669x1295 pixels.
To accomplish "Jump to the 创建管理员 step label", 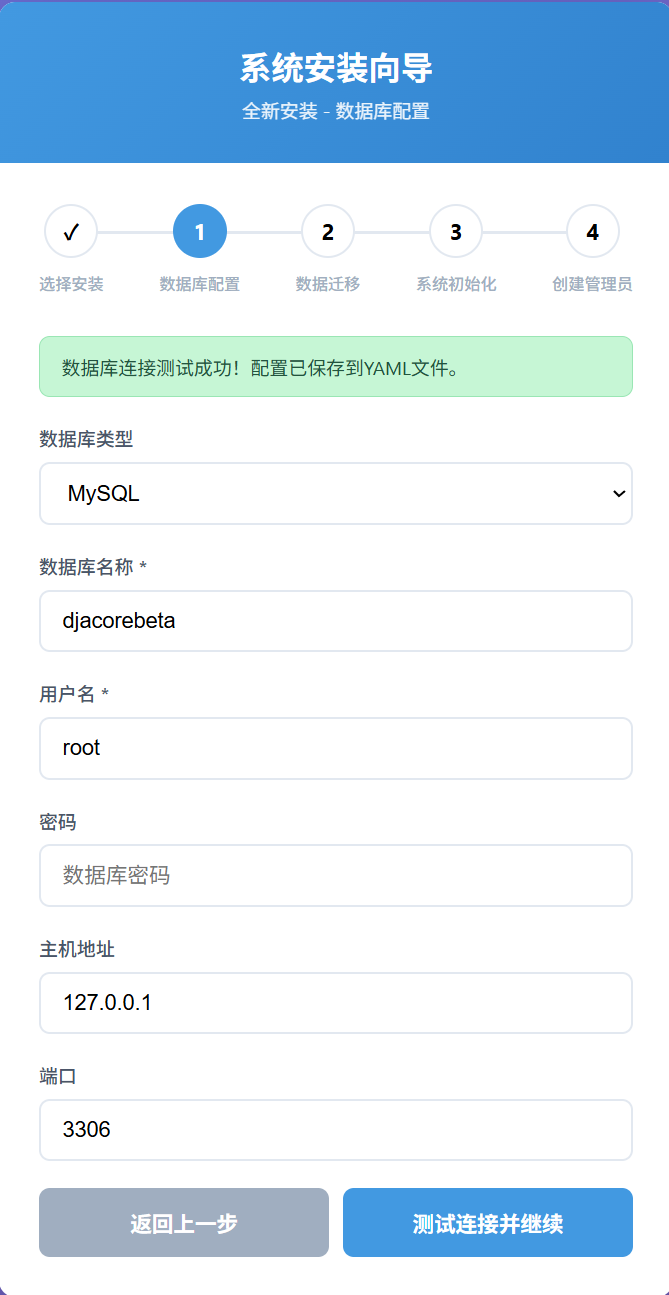I will (592, 285).
